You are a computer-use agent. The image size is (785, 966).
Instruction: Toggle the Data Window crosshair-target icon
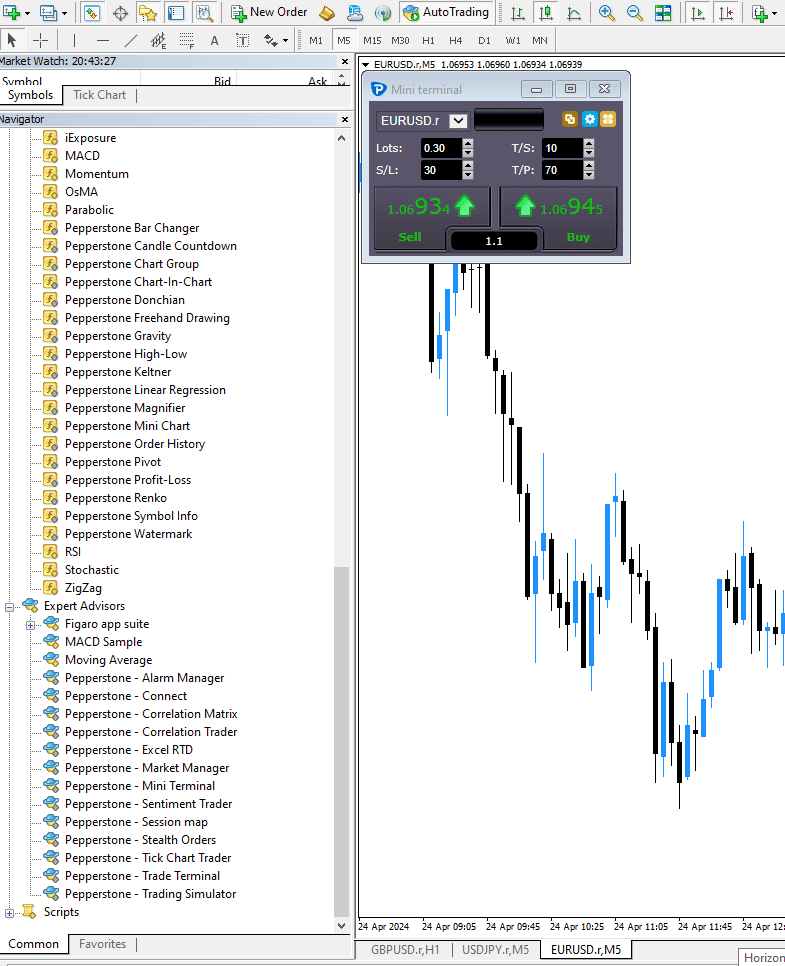(x=120, y=12)
